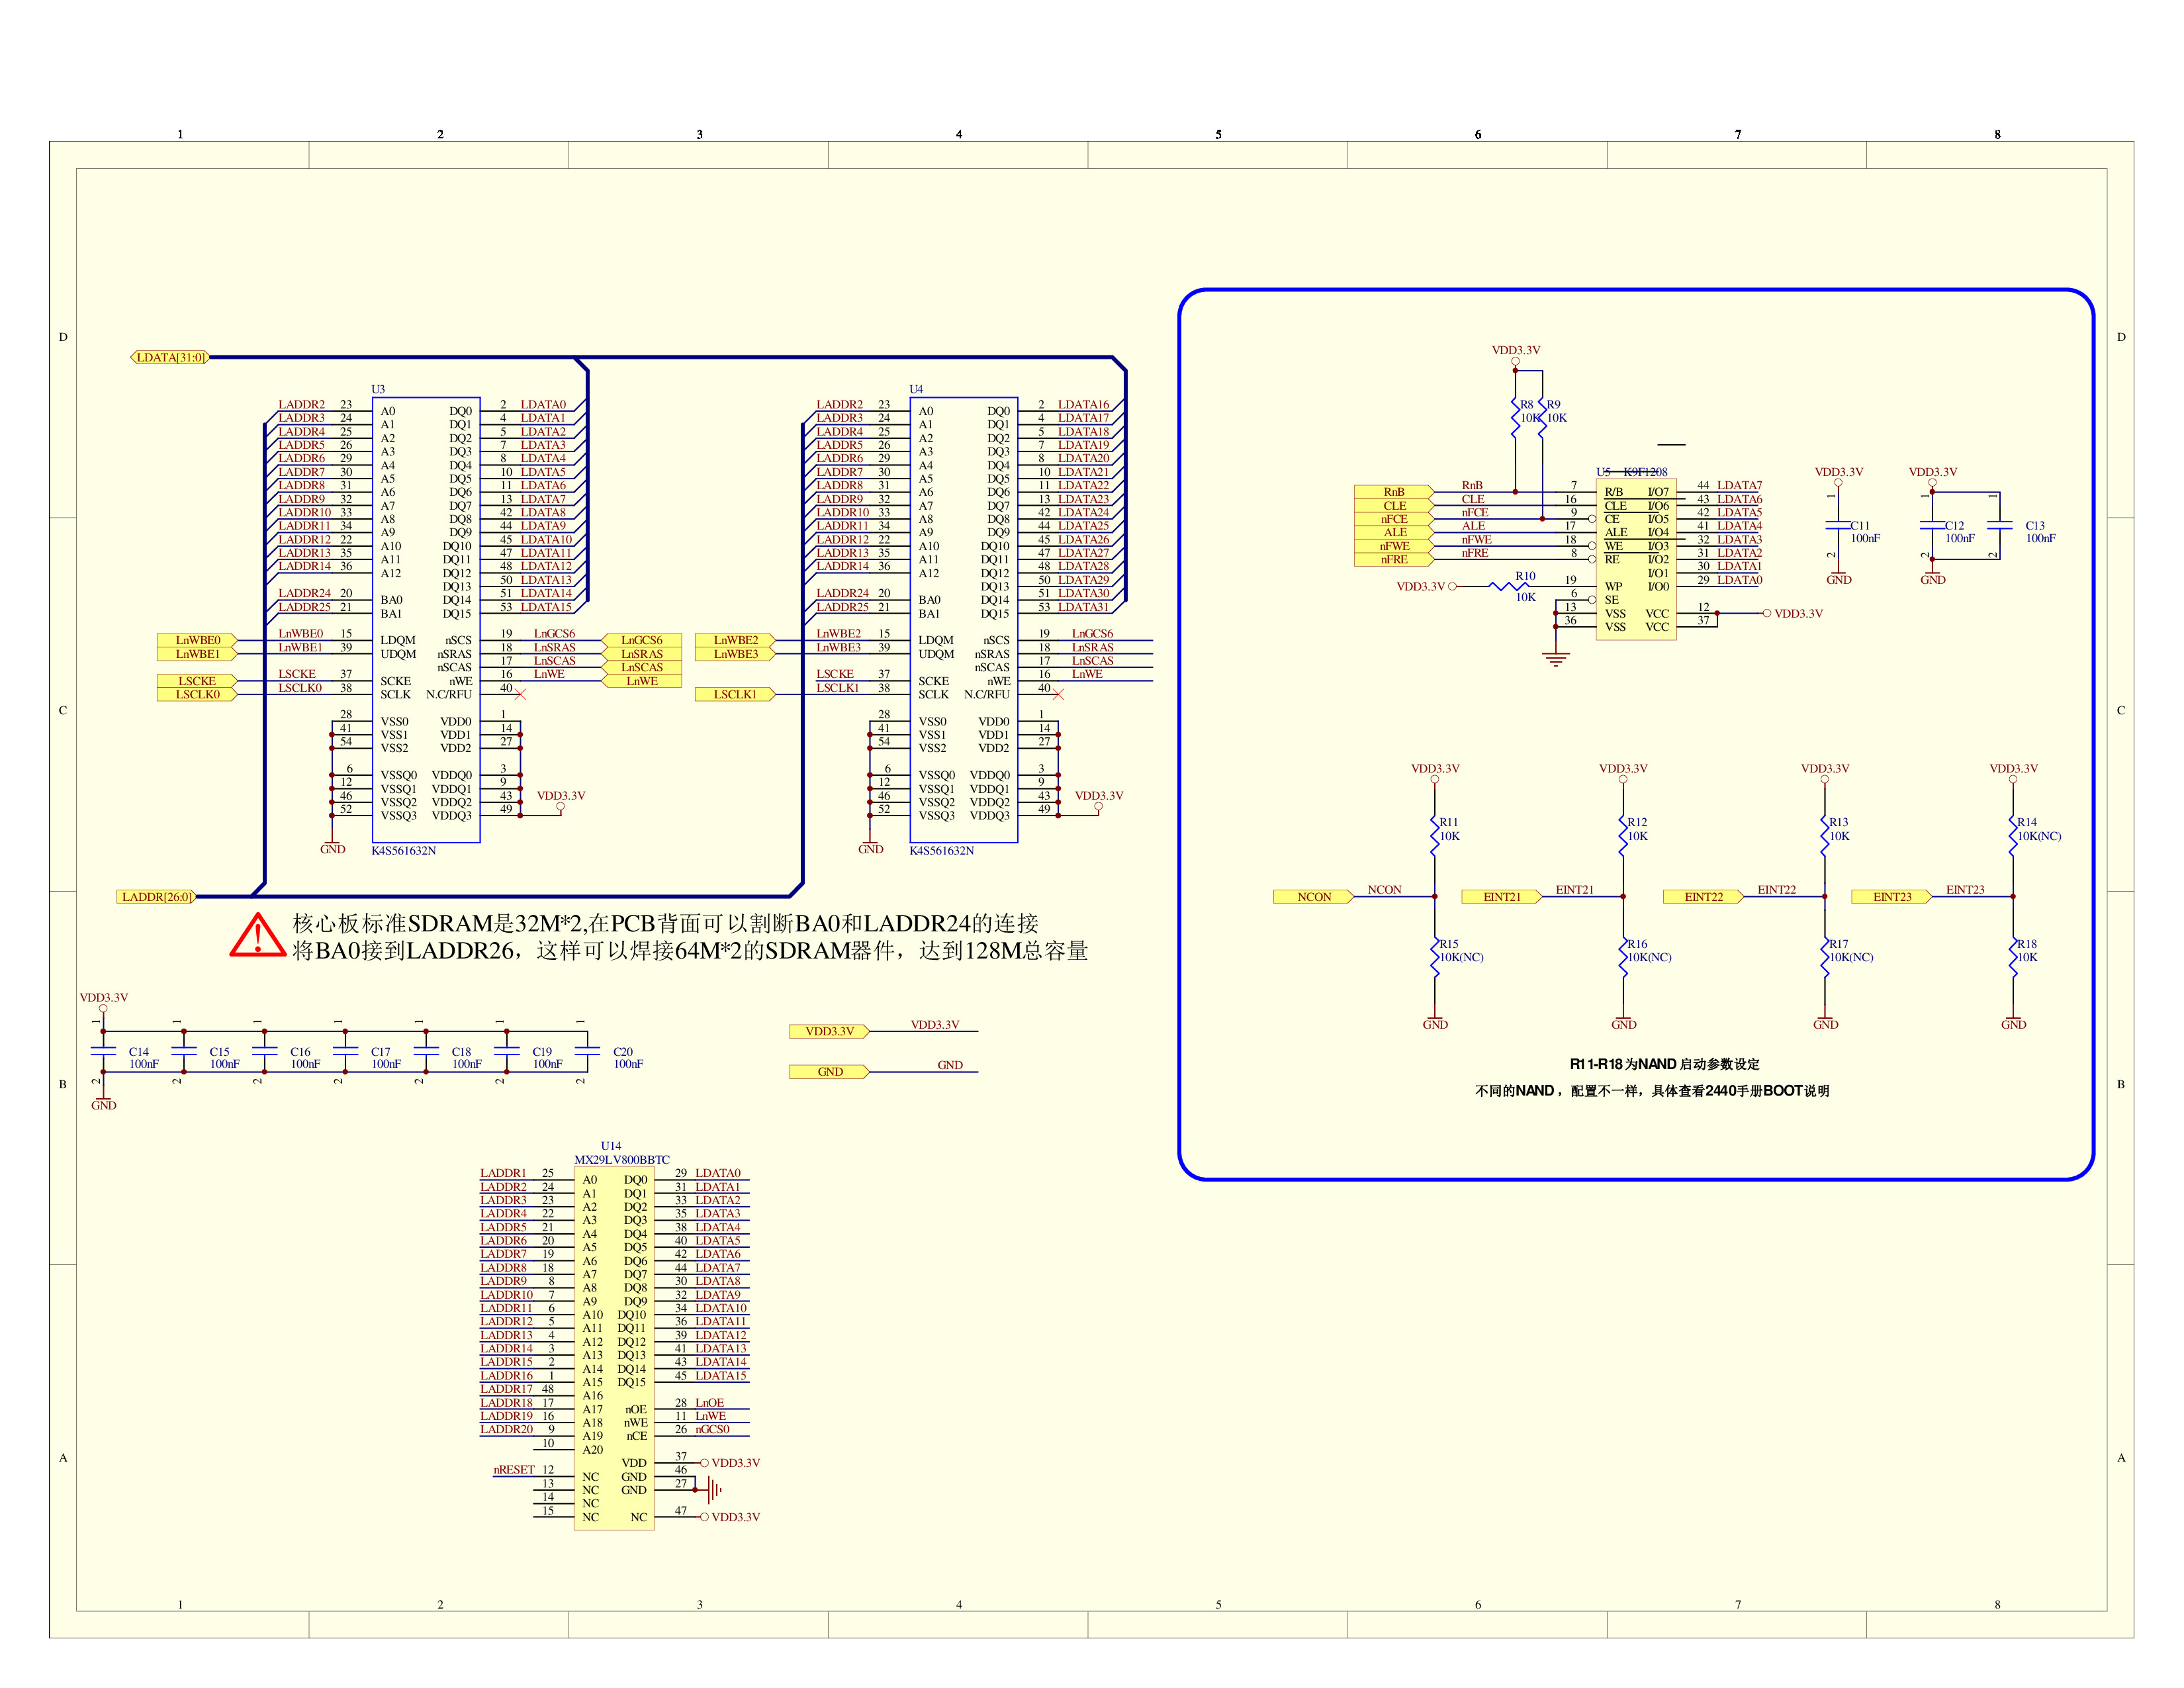The height and width of the screenshot is (1688, 2184).
Task: Click the NCON yellow port label
Action: [1313, 897]
